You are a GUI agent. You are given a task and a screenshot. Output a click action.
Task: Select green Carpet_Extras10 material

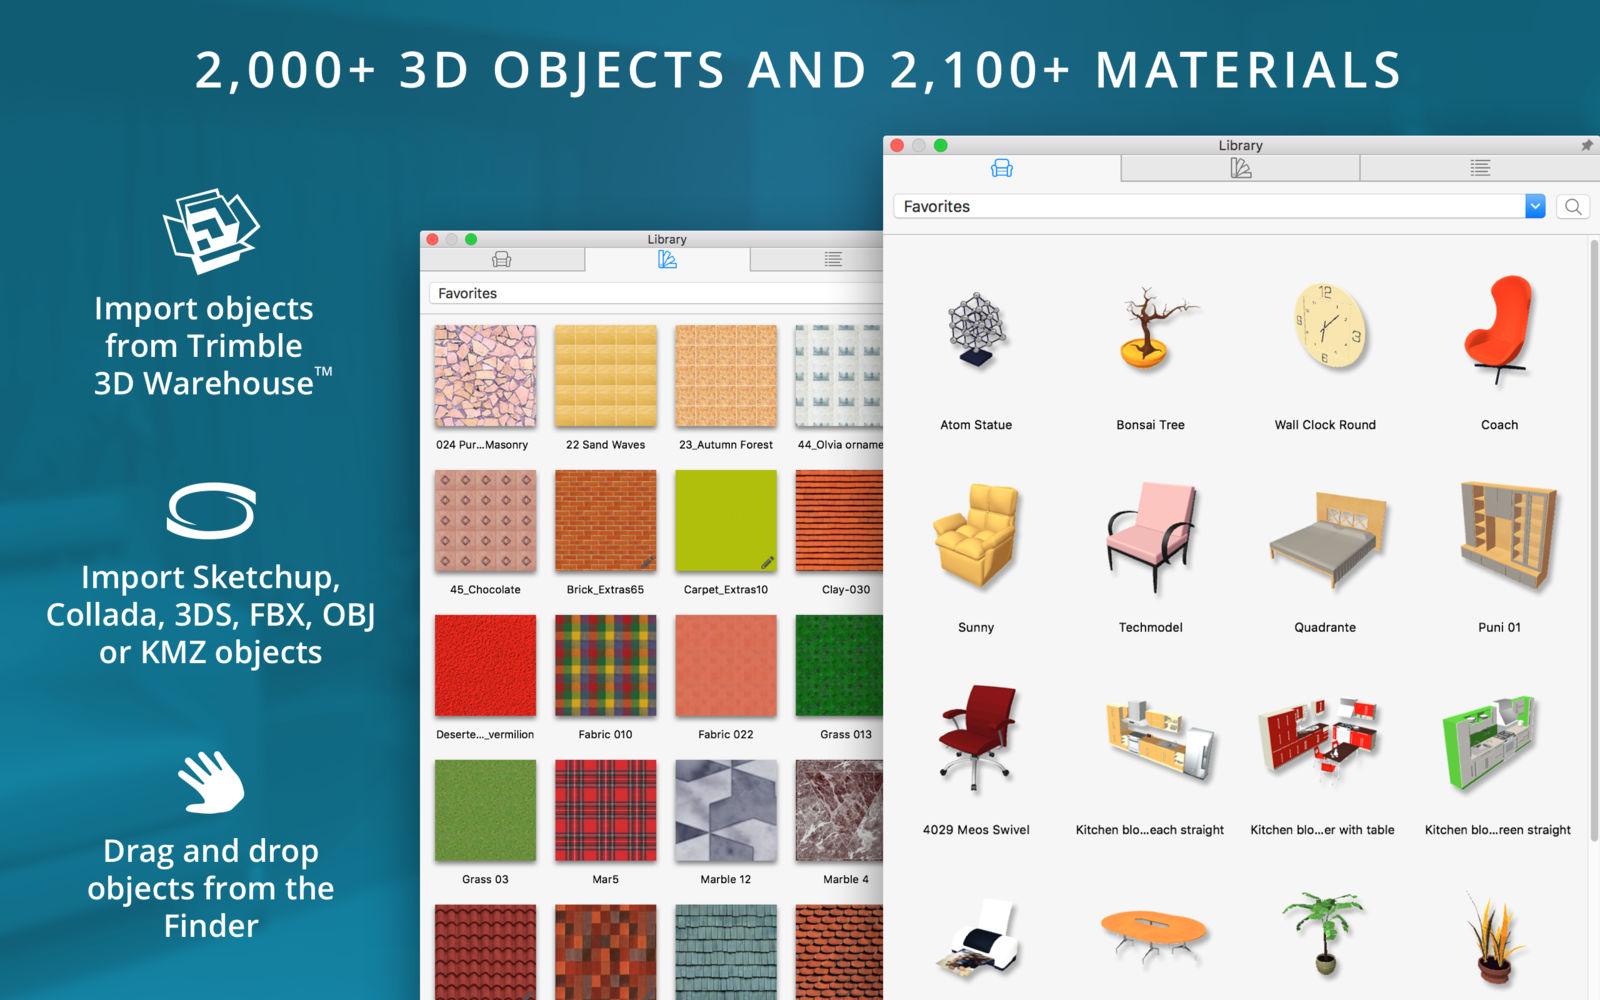pyautogui.click(x=726, y=521)
